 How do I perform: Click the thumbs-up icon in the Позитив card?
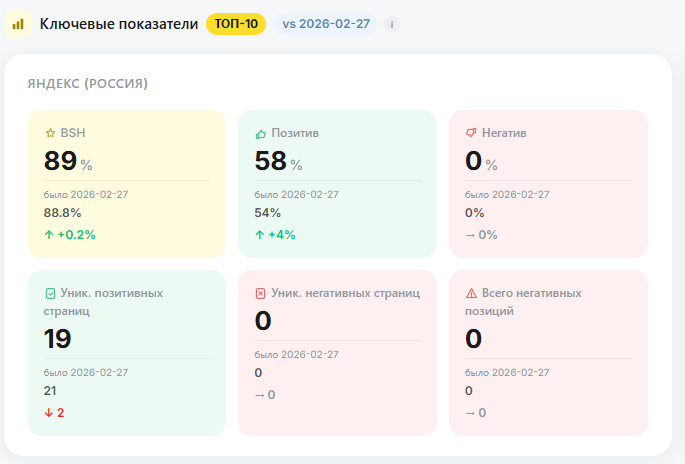pyautogui.click(x=260, y=134)
